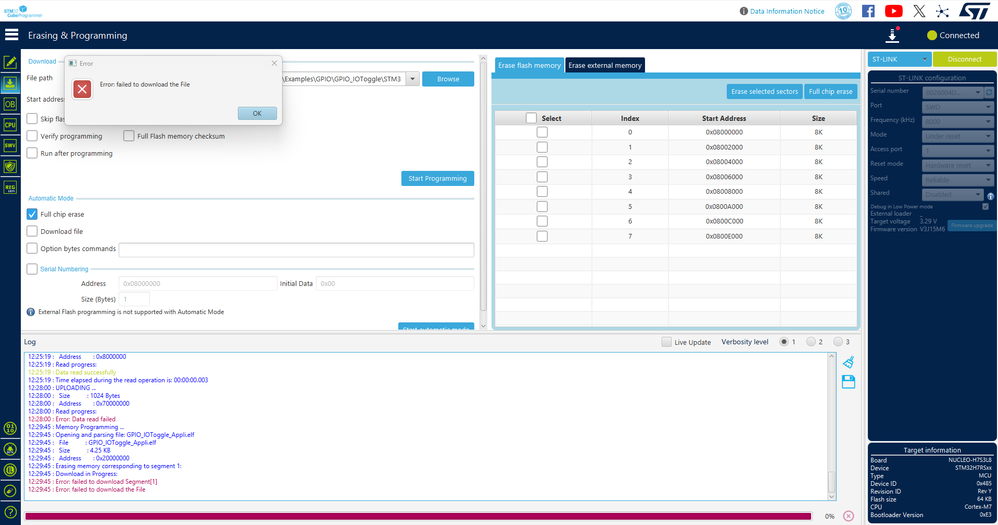Switch to Erase flash memory tab
Image resolution: width=998 pixels, height=525 pixels.
[x=529, y=65]
